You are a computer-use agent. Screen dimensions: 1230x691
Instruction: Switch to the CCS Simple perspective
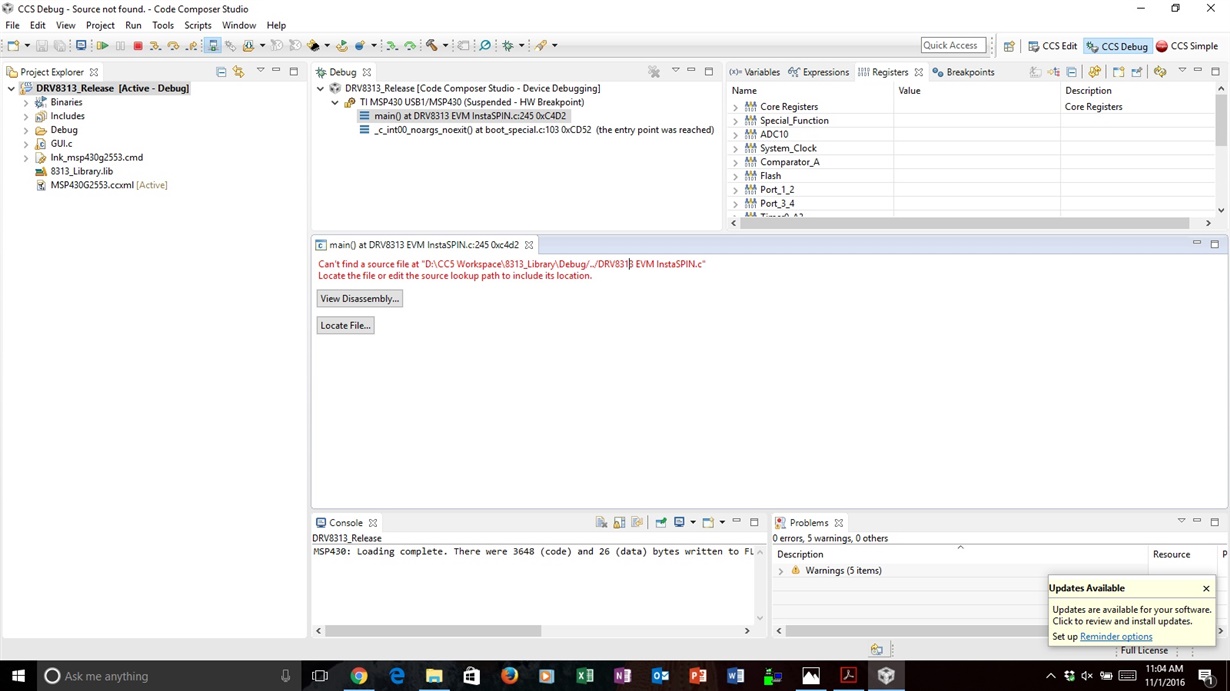[1187, 46]
